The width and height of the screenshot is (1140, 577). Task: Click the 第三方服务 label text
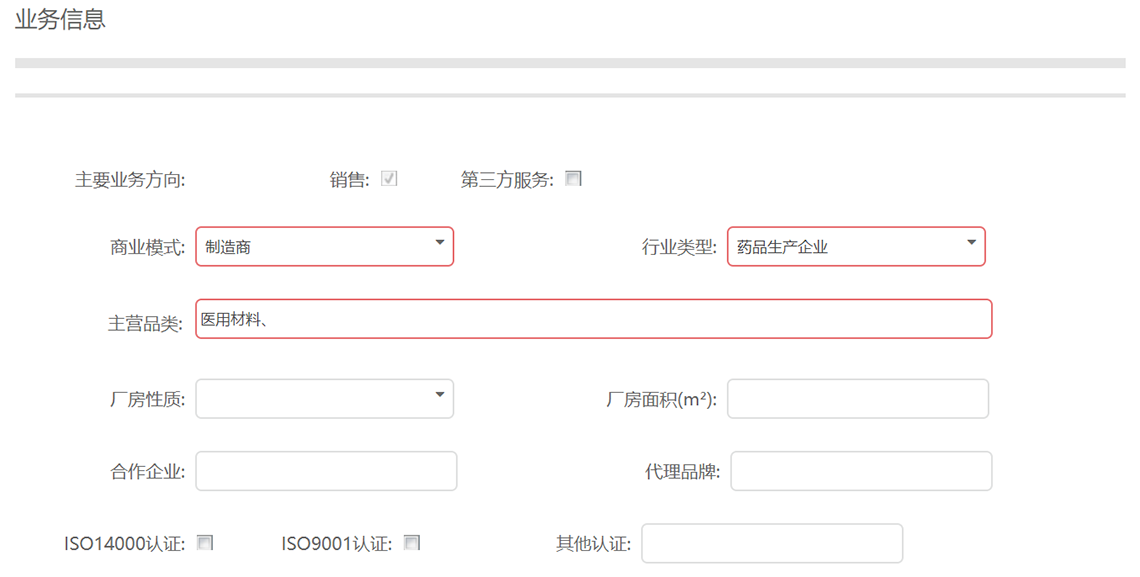coord(506,180)
